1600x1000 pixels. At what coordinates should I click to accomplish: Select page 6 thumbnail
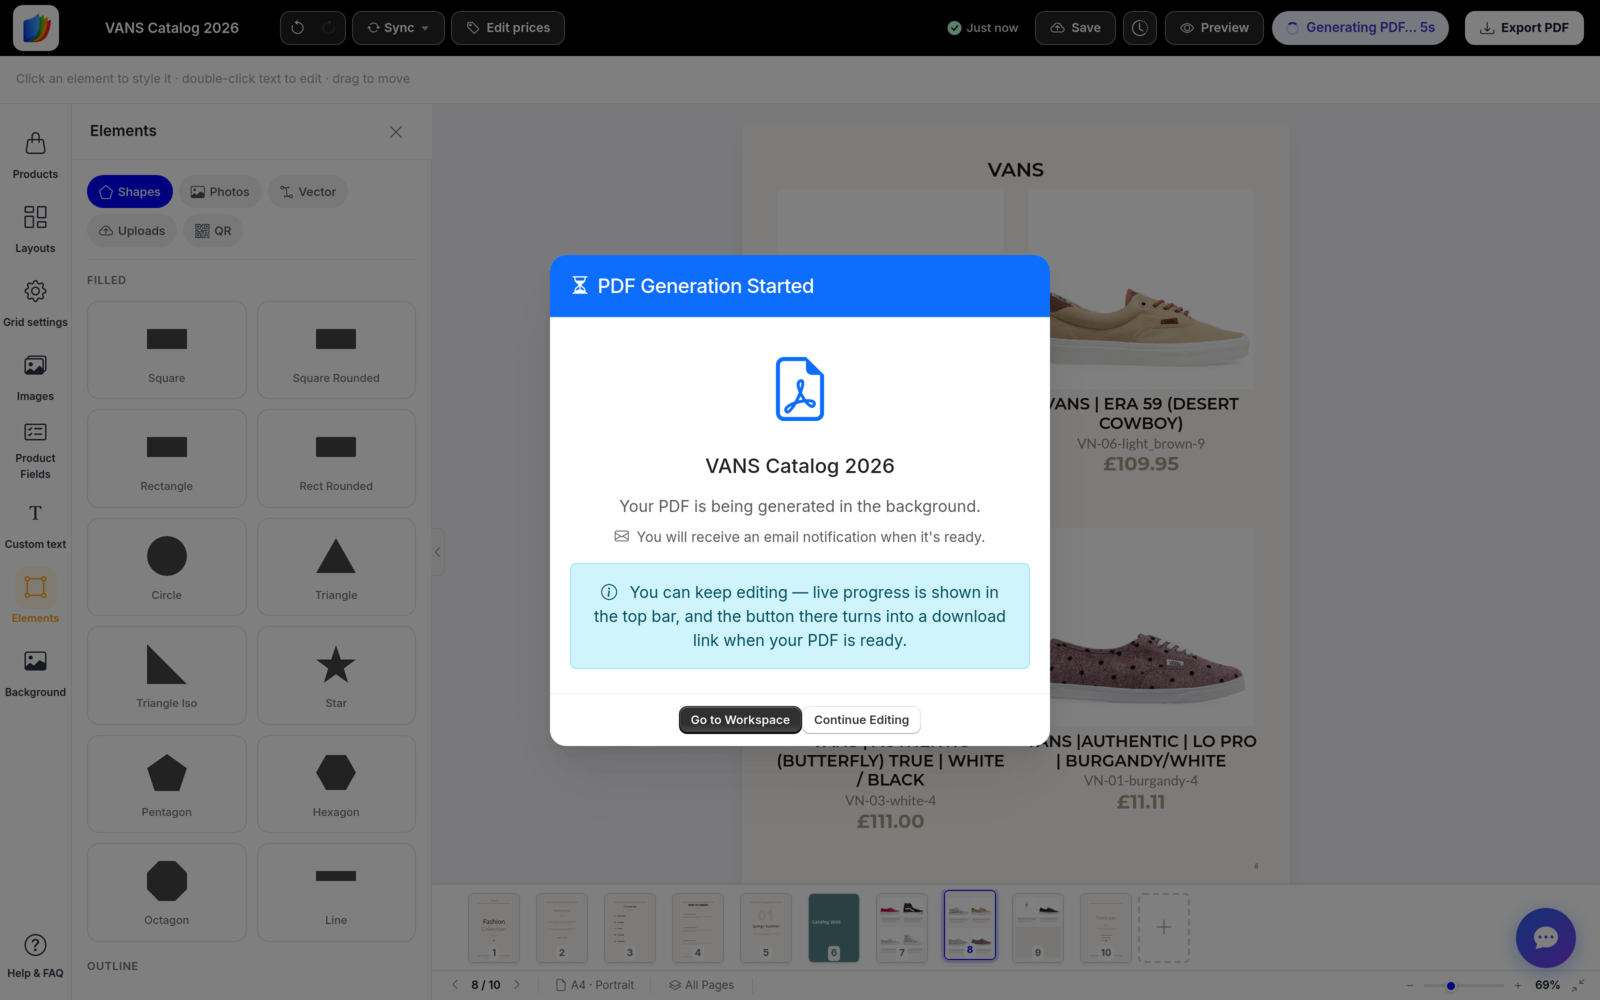pos(834,927)
